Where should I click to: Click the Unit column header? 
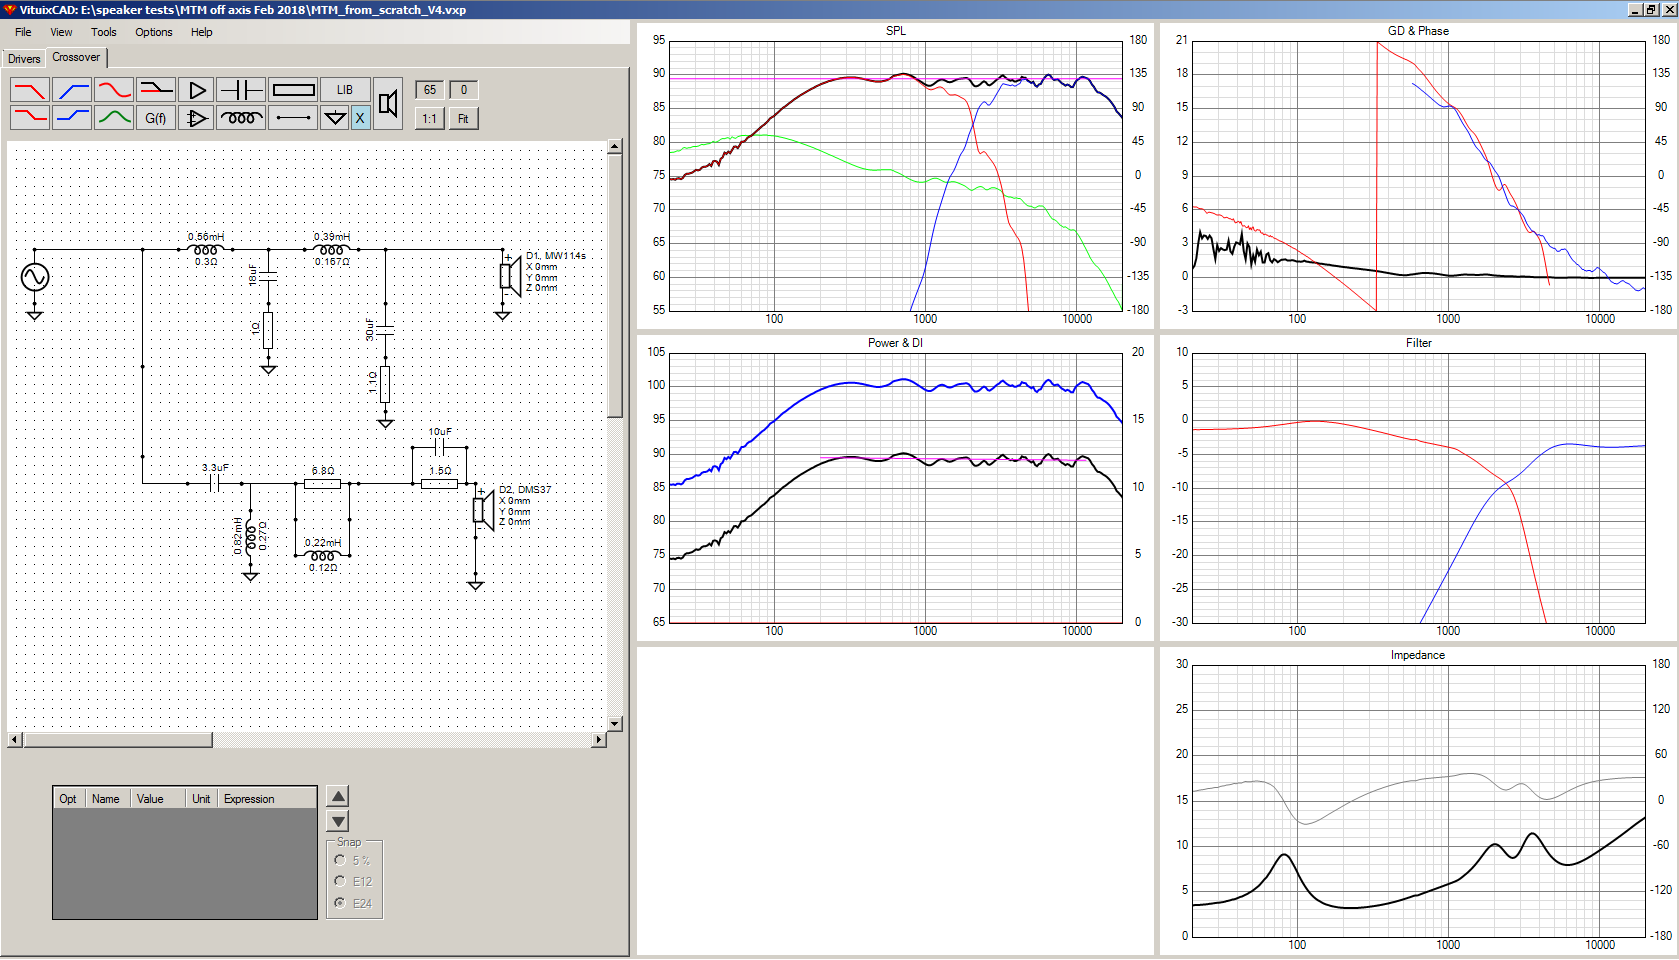click(202, 798)
